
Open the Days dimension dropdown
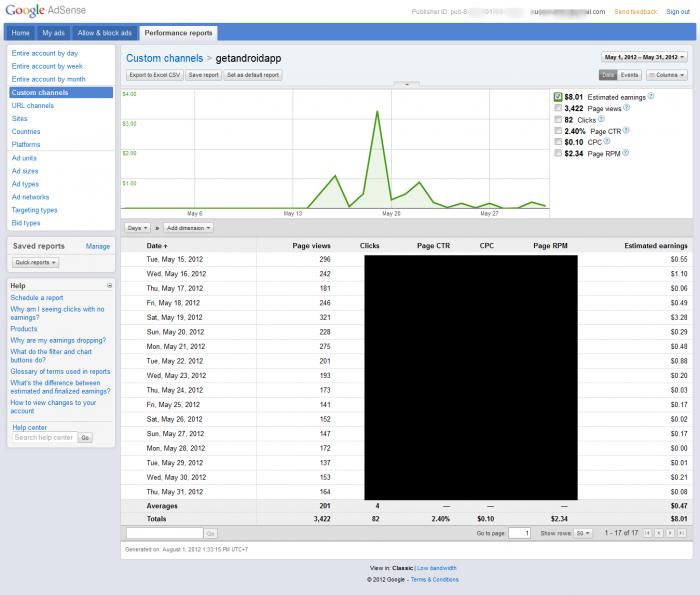tap(137, 228)
